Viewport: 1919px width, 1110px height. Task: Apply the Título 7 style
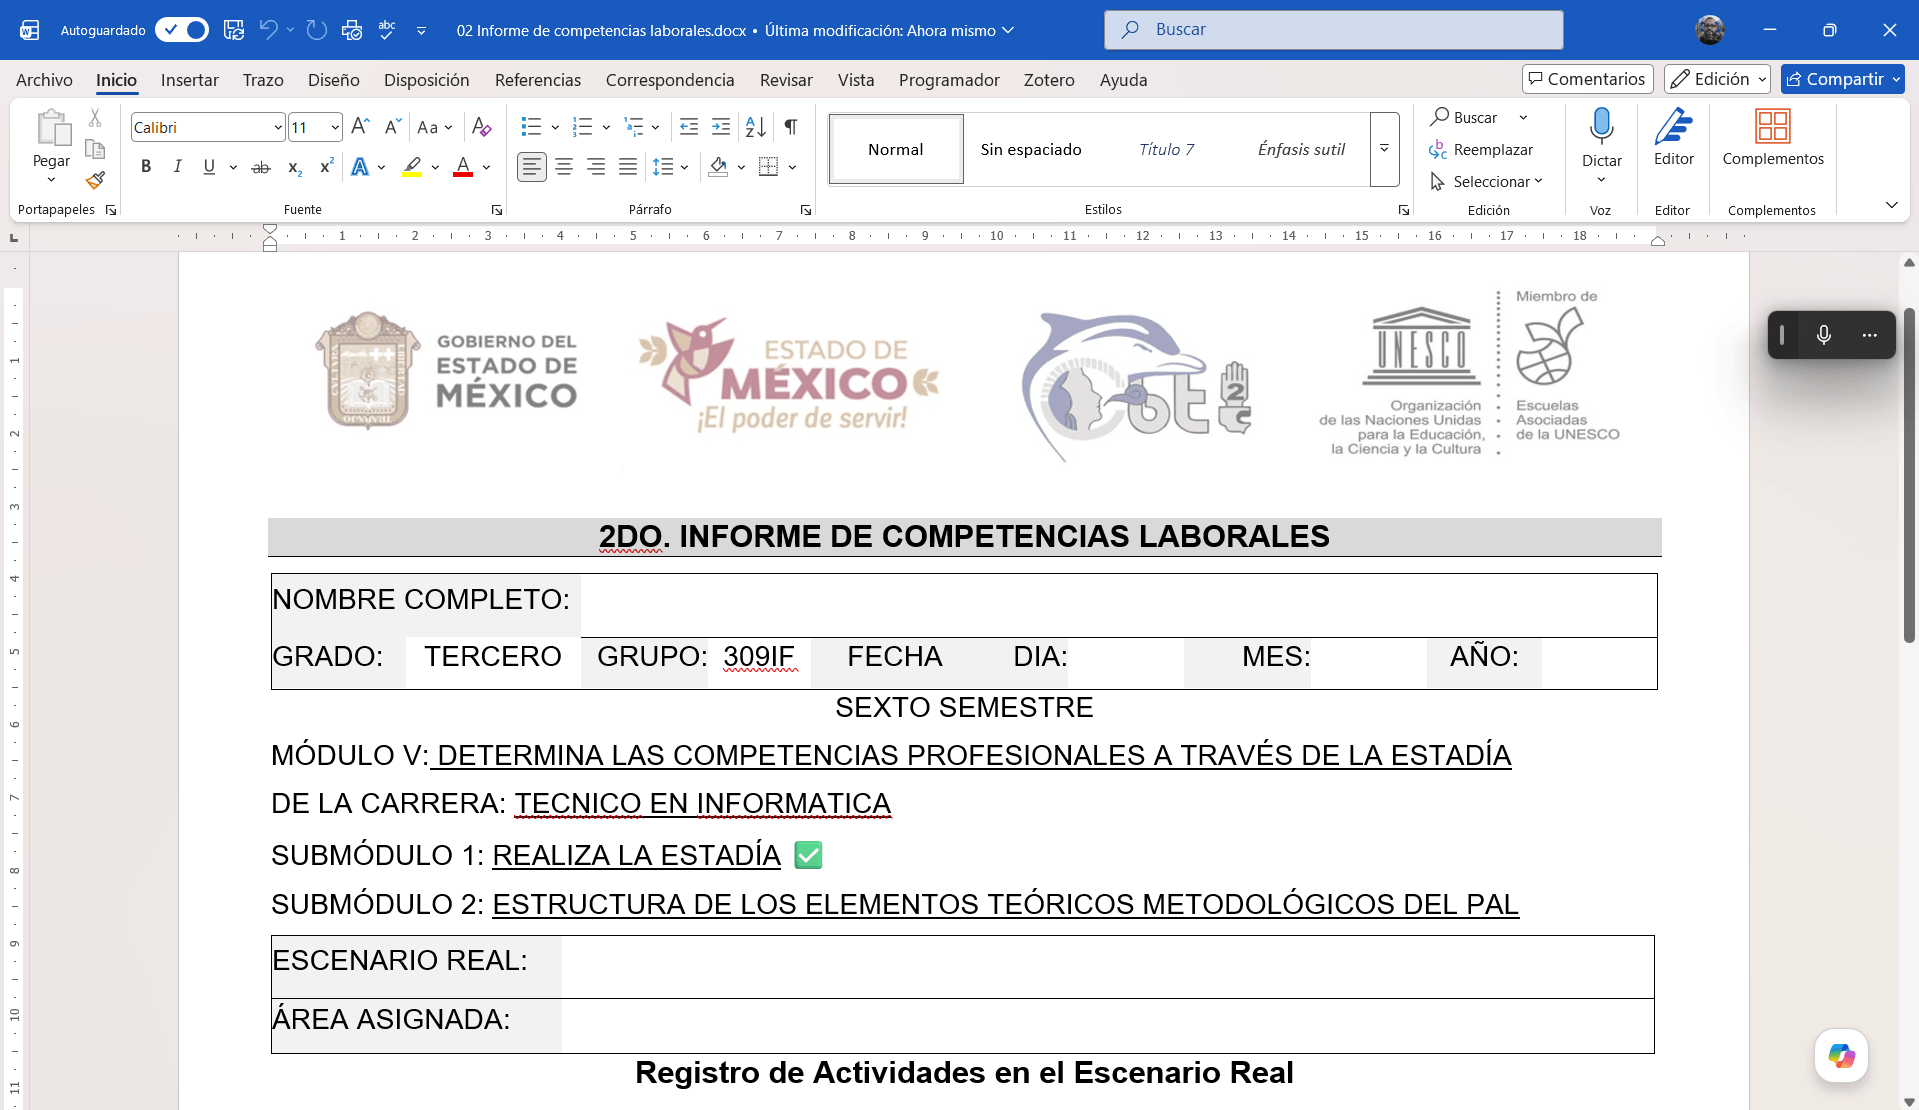pyautogui.click(x=1166, y=149)
